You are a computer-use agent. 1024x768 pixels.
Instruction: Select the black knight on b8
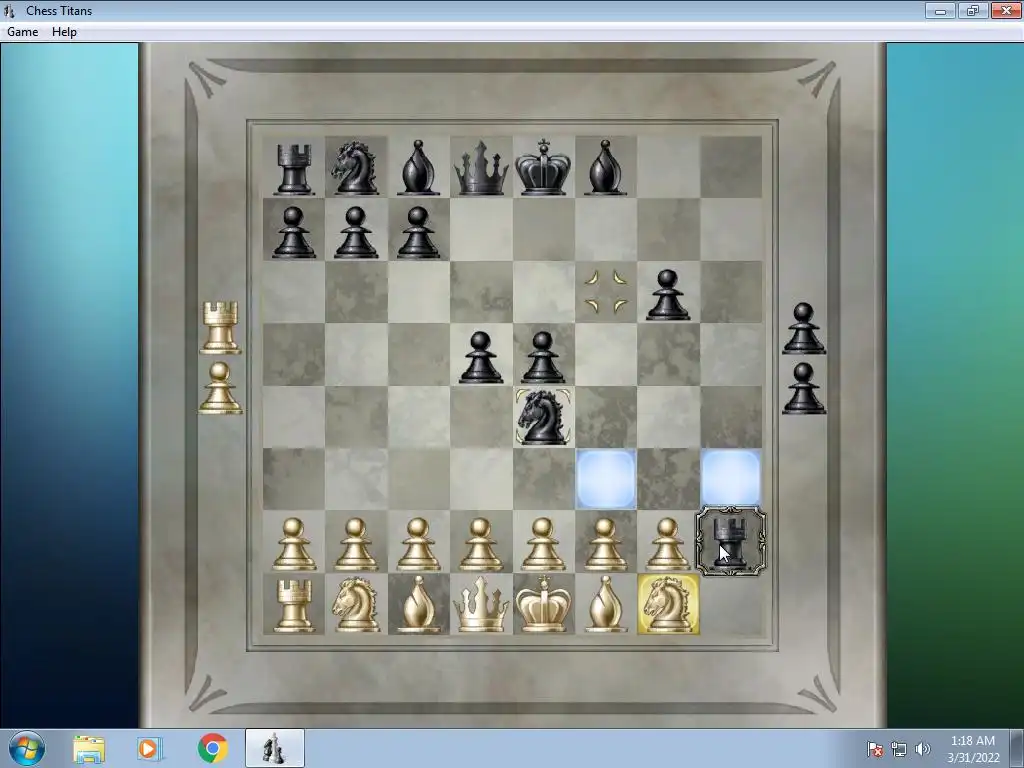click(x=355, y=168)
